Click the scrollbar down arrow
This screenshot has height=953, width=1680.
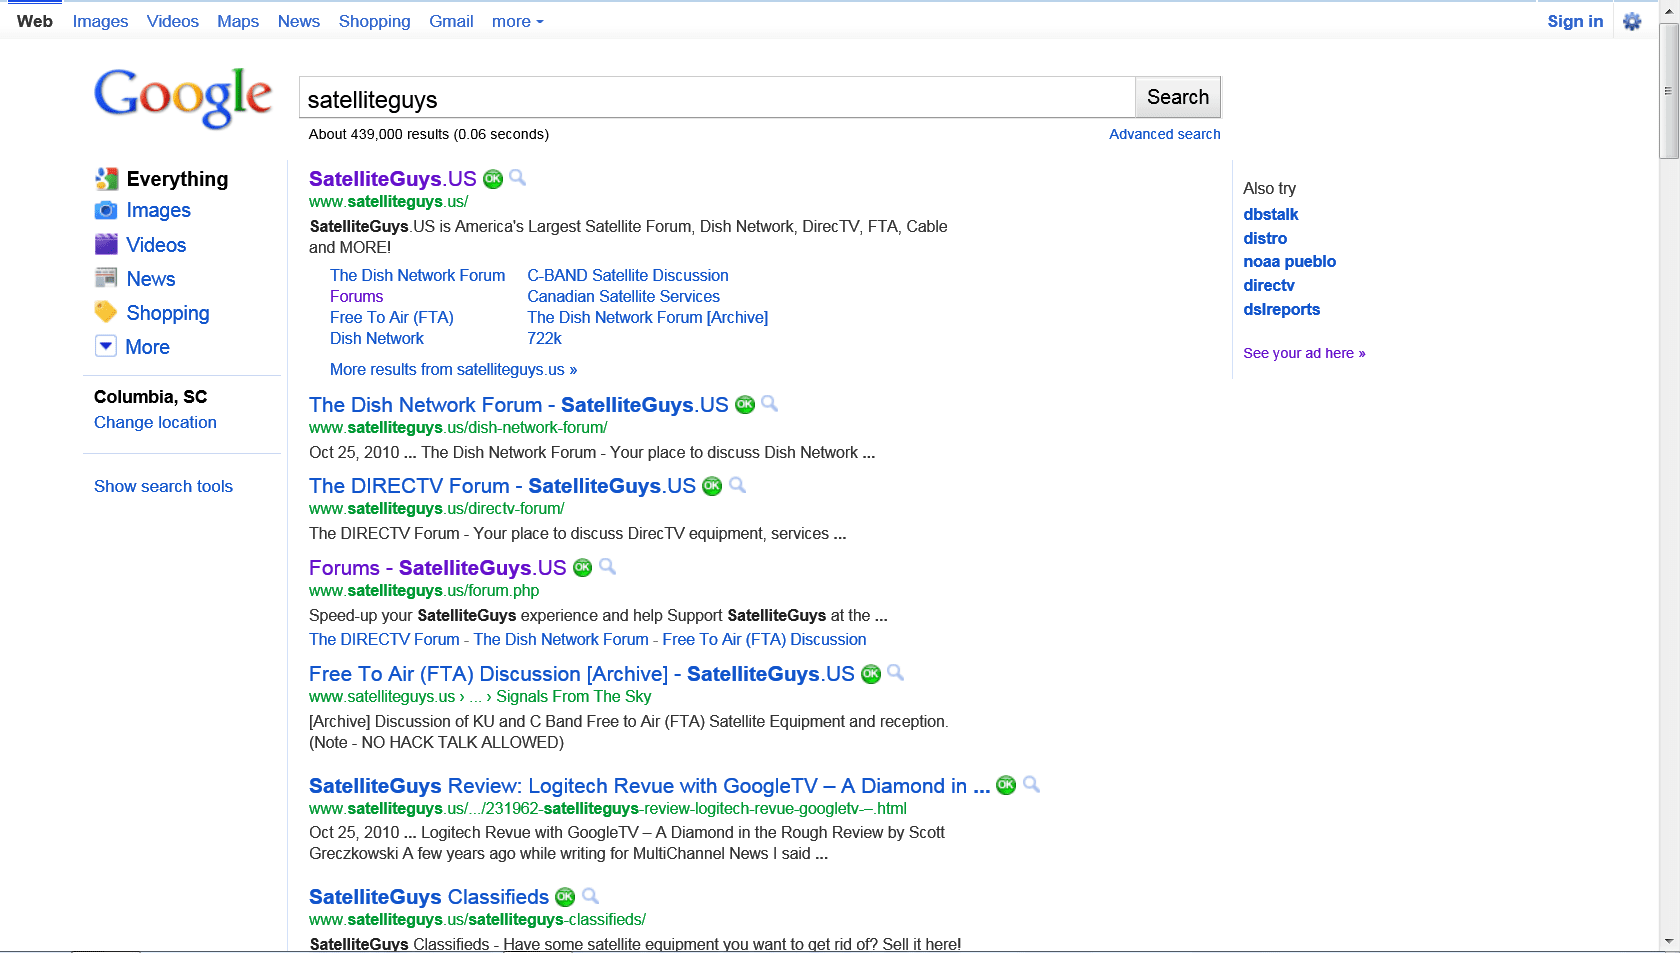pos(1668,942)
